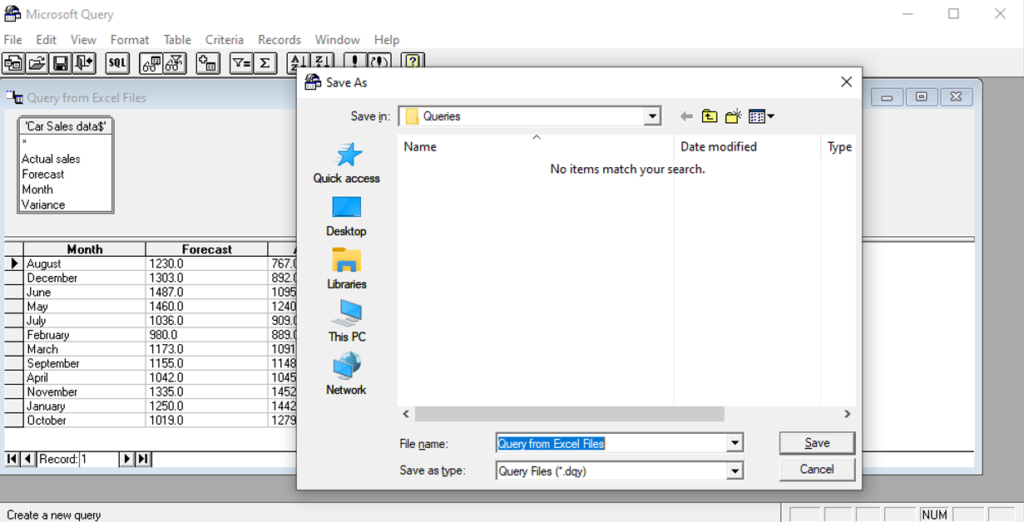Click the Return Data door icon
The image size is (1024, 522).
(x=84, y=63)
